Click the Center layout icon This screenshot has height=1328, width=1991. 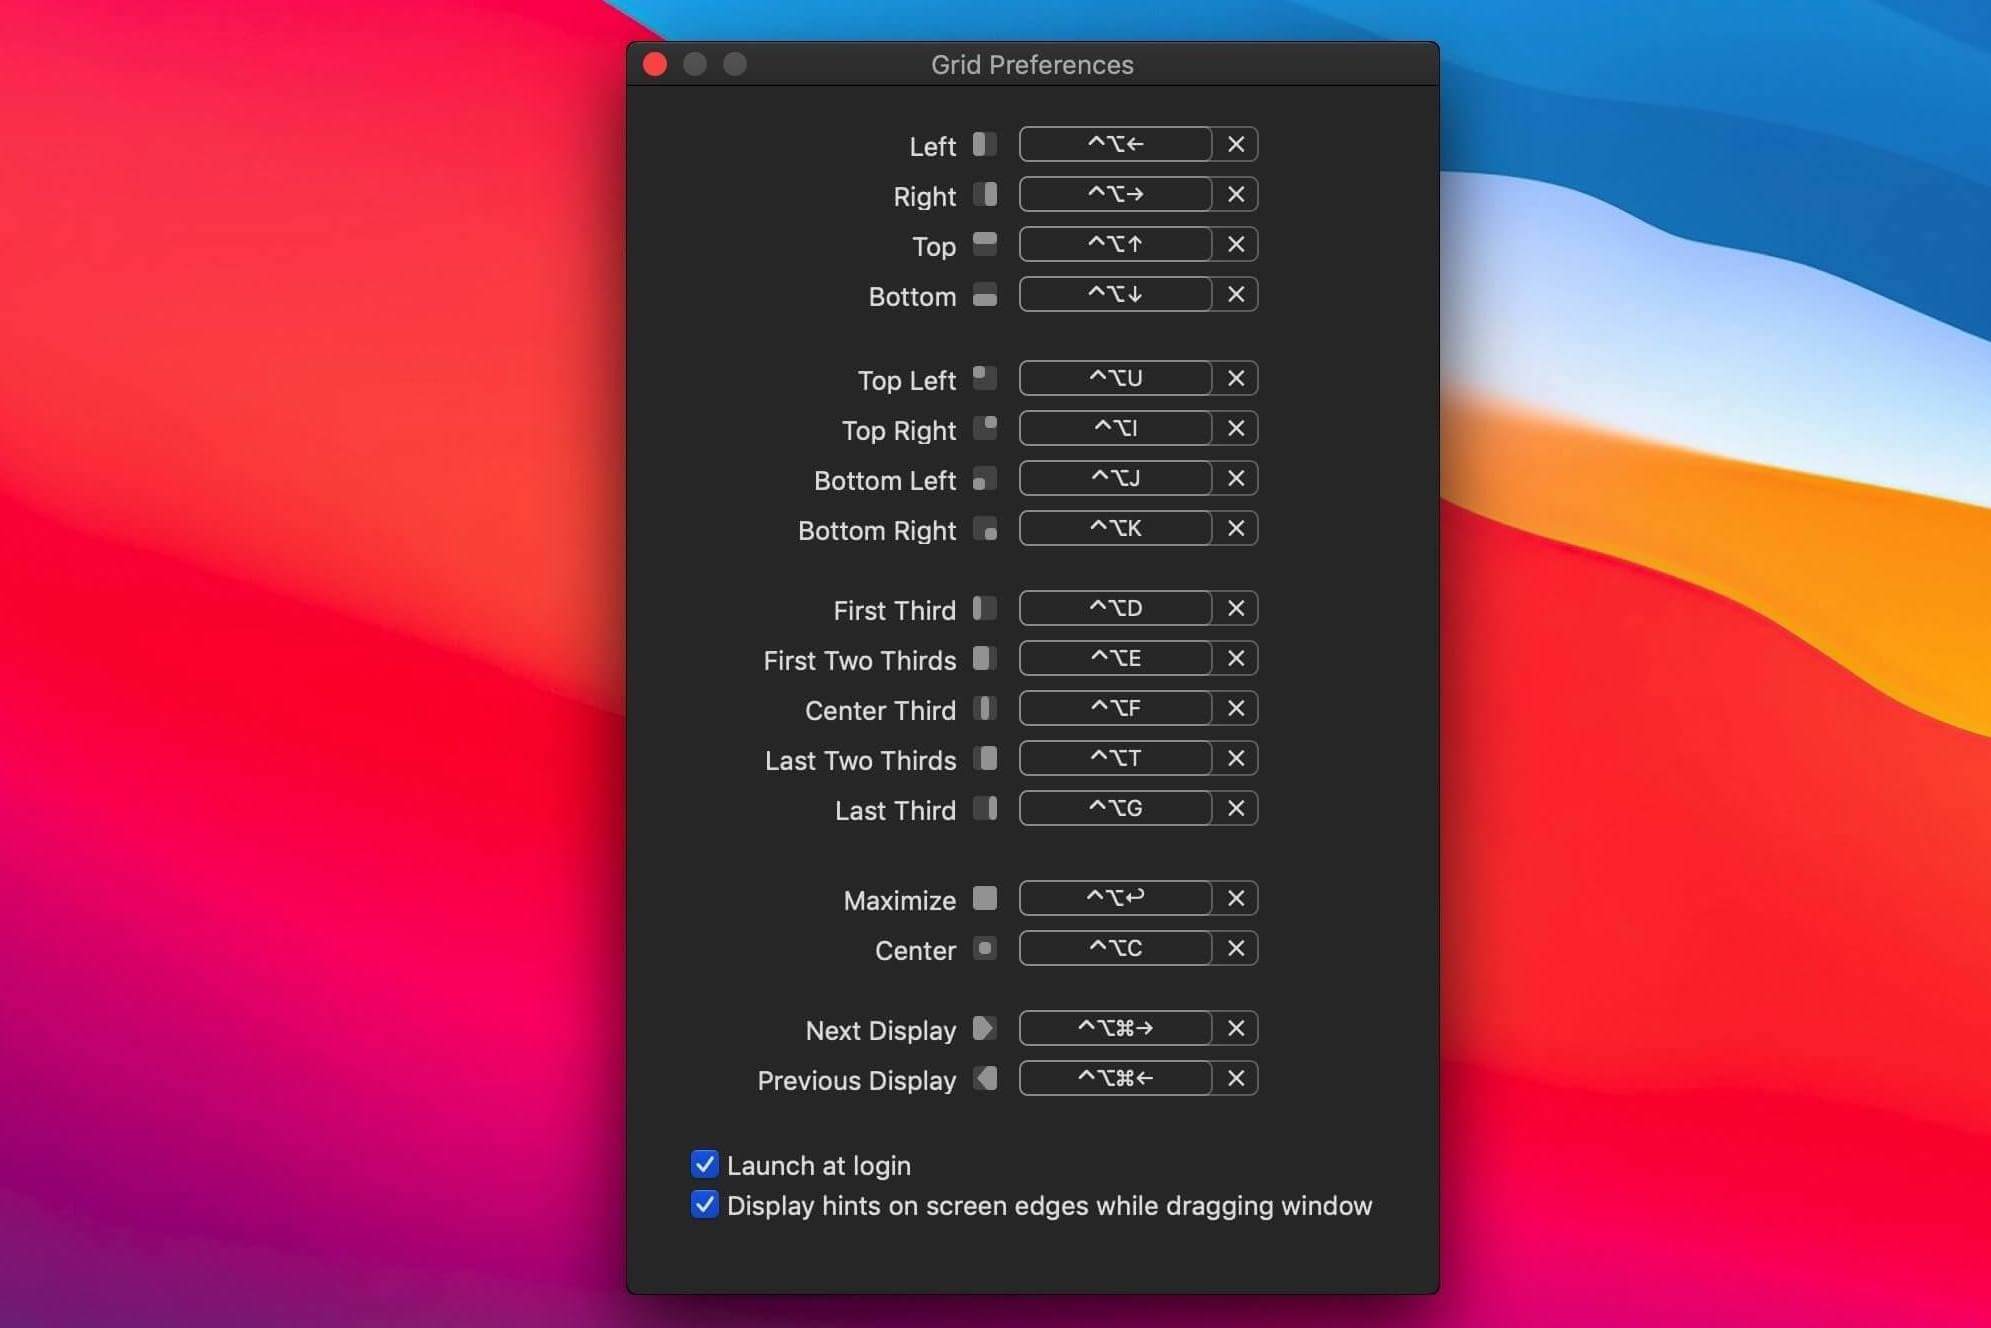click(985, 949)
